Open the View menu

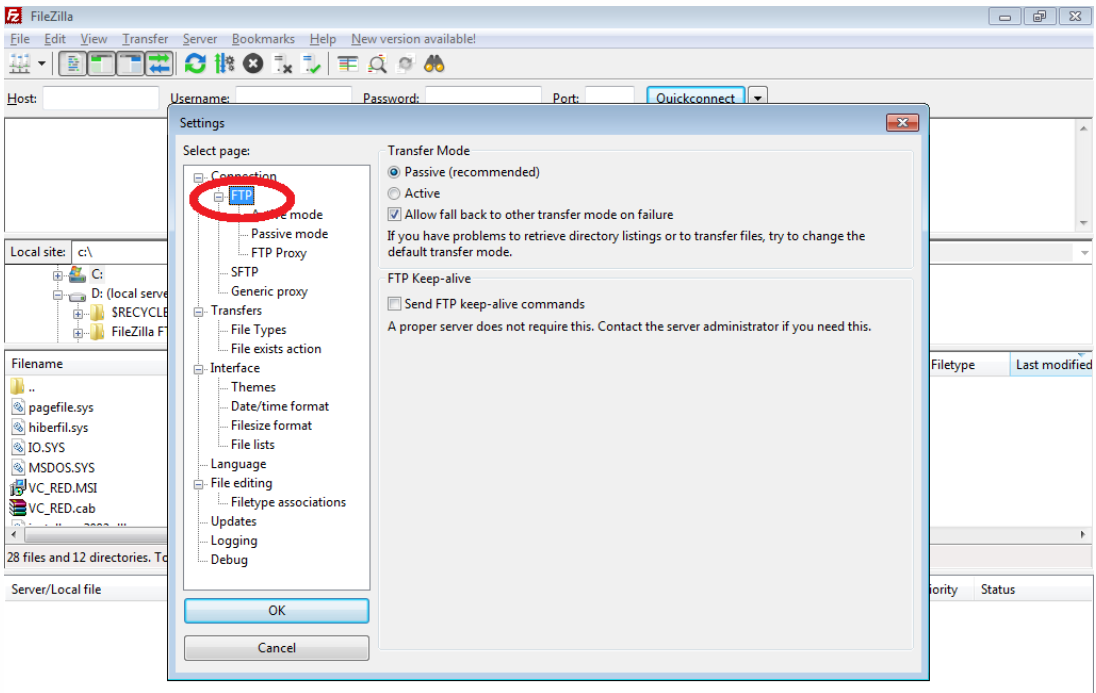94,39
